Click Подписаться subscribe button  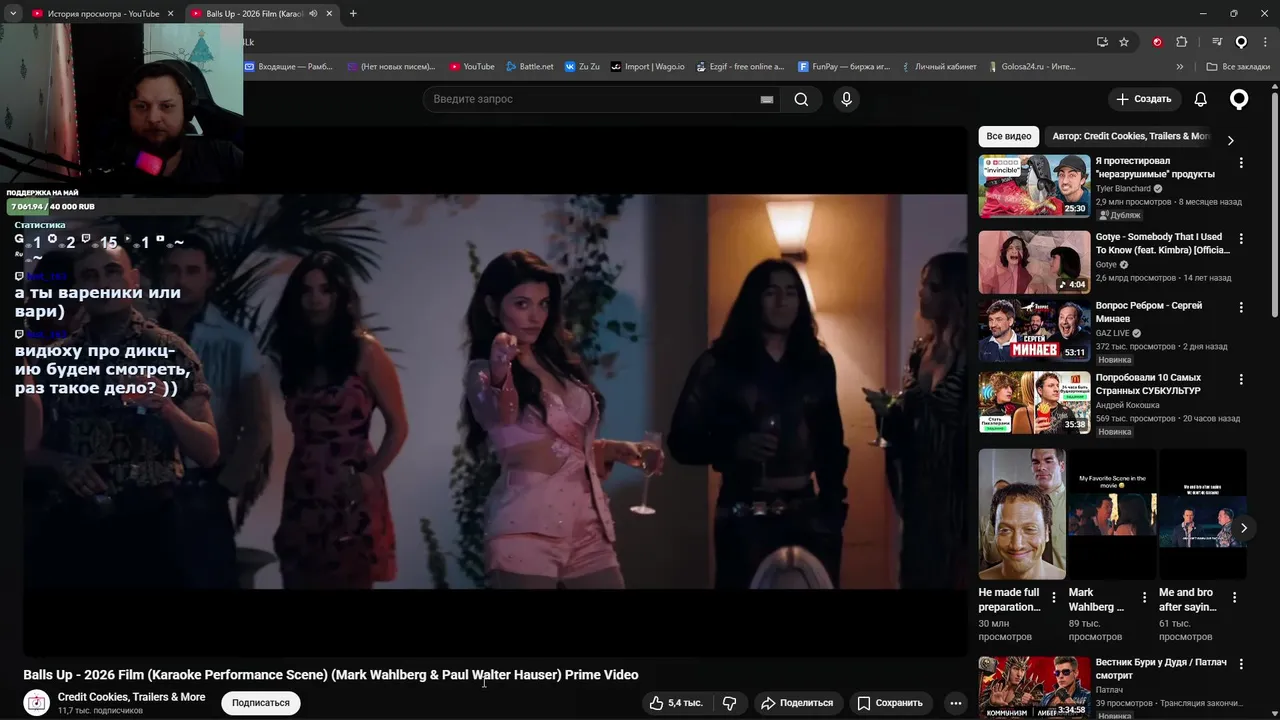pos(261,703)
